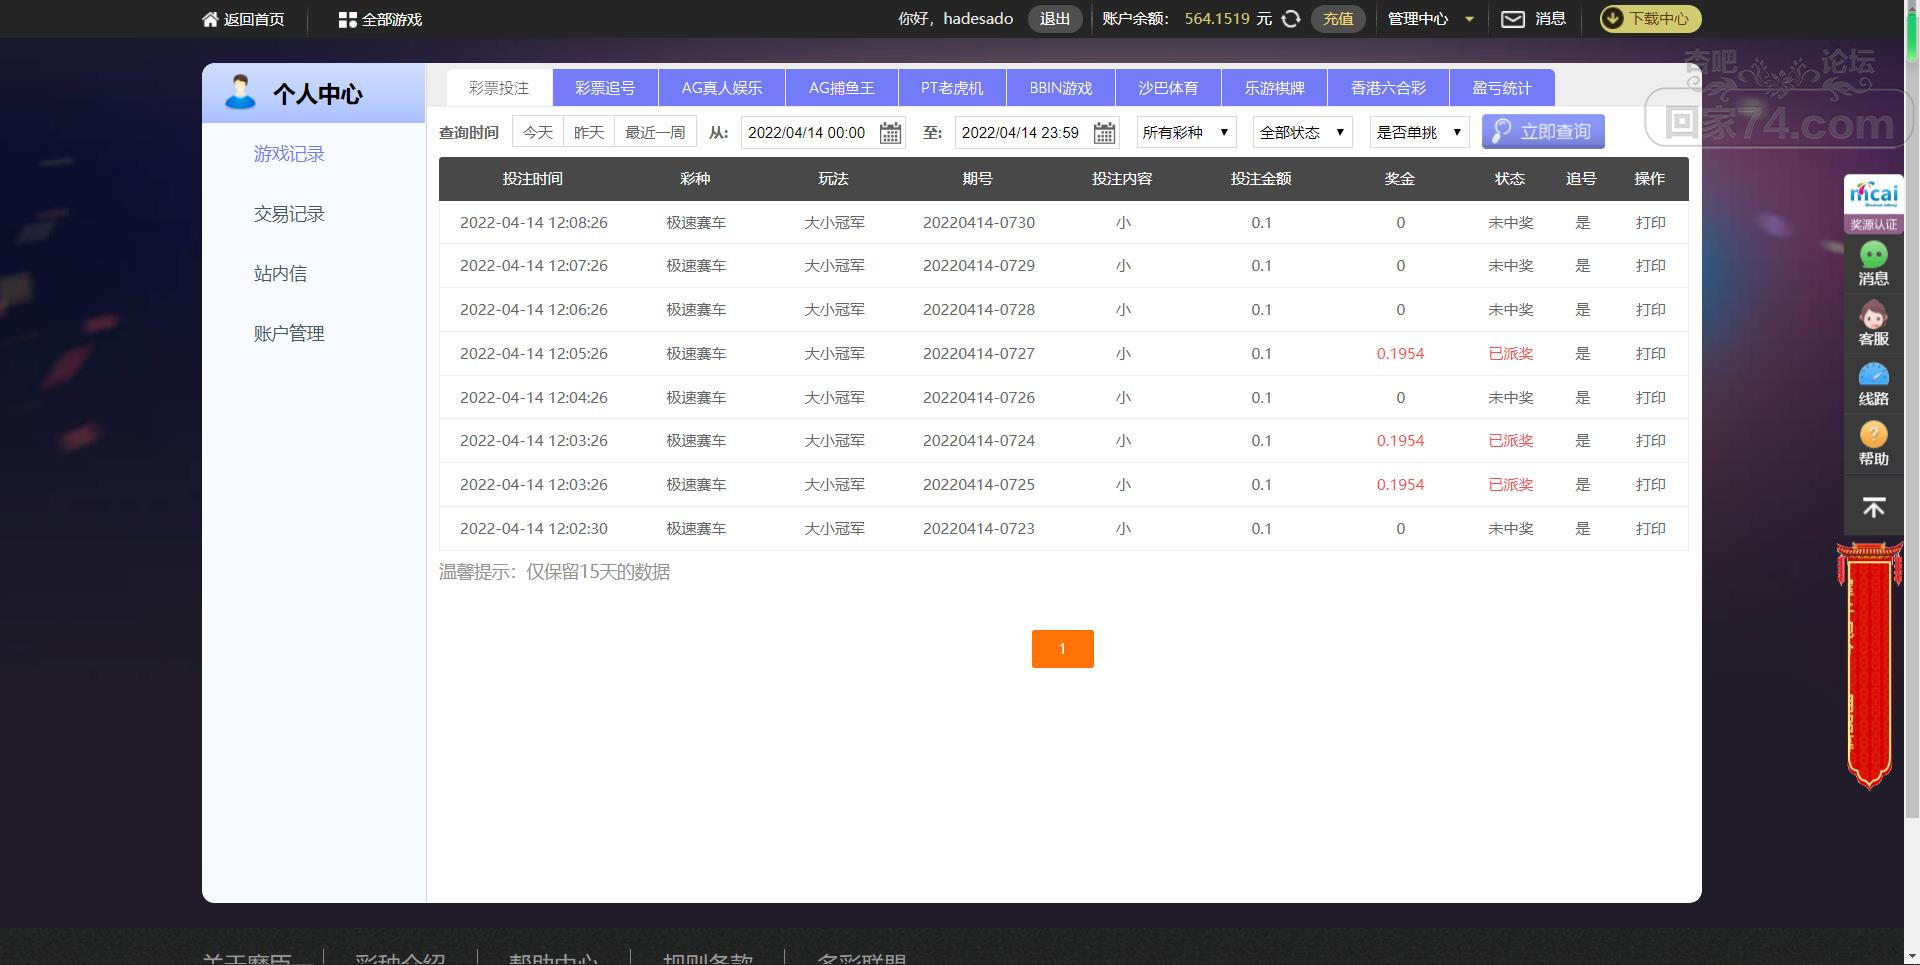Switch to 香港六合彩 tab
The height and width of the screenshot is (965, 1920).
[x=1388, y=88]
